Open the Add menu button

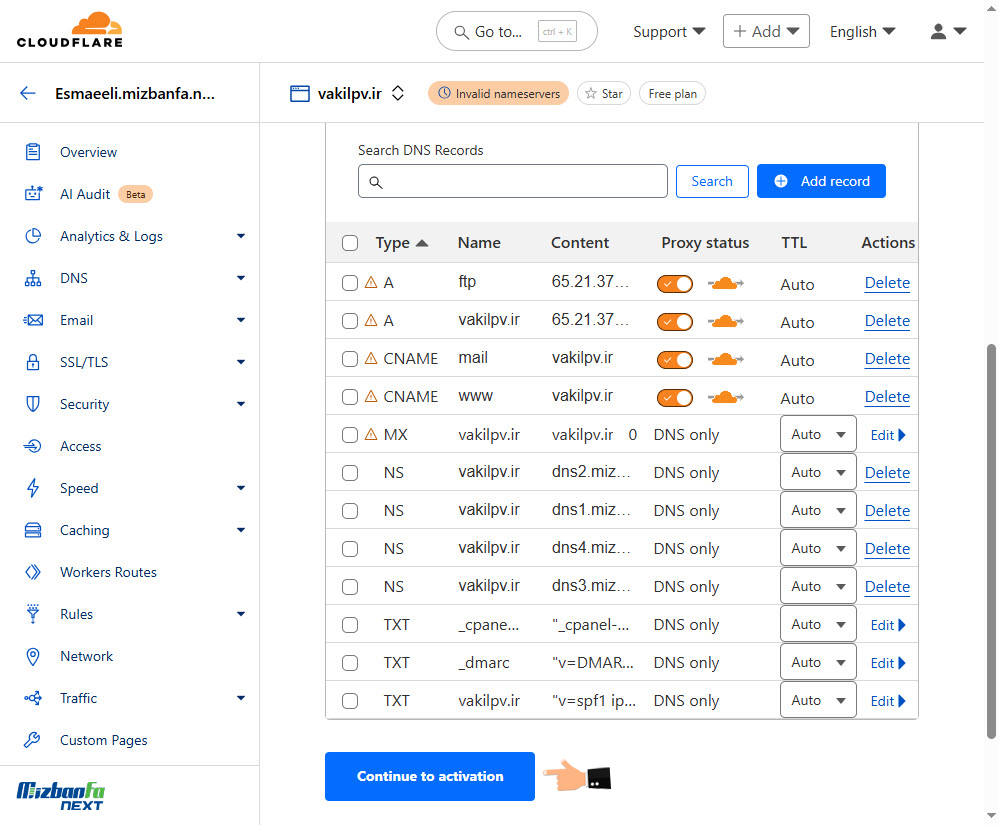[x=766, y=31]
